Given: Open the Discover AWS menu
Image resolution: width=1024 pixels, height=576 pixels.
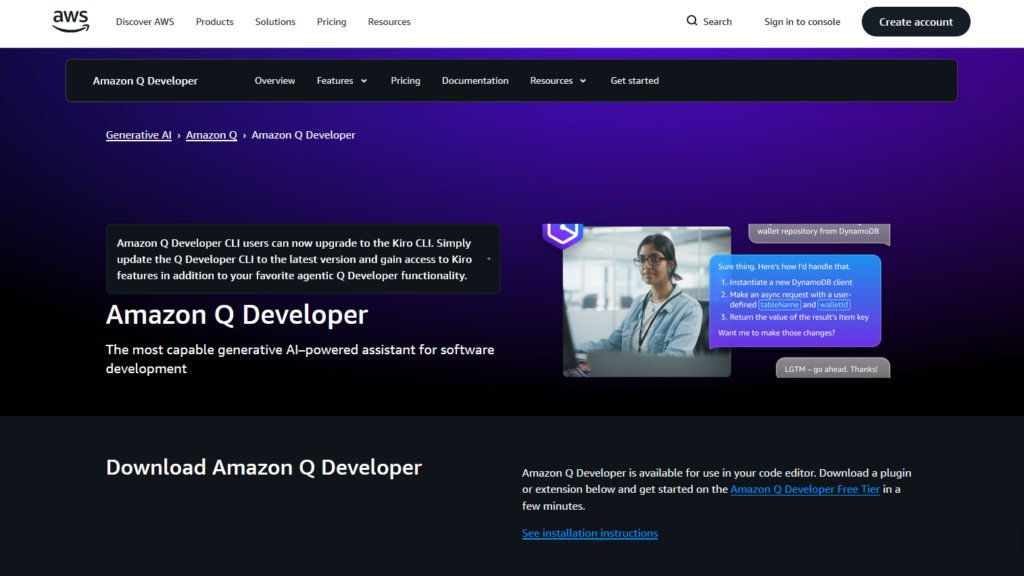Looking at the screenshot, I should 144,22.
